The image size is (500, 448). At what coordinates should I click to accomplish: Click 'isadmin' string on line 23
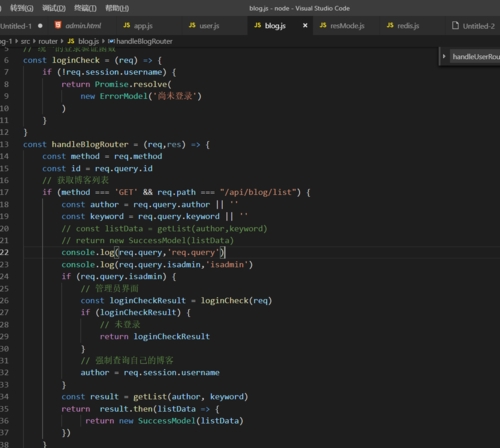tap(227, 265)
